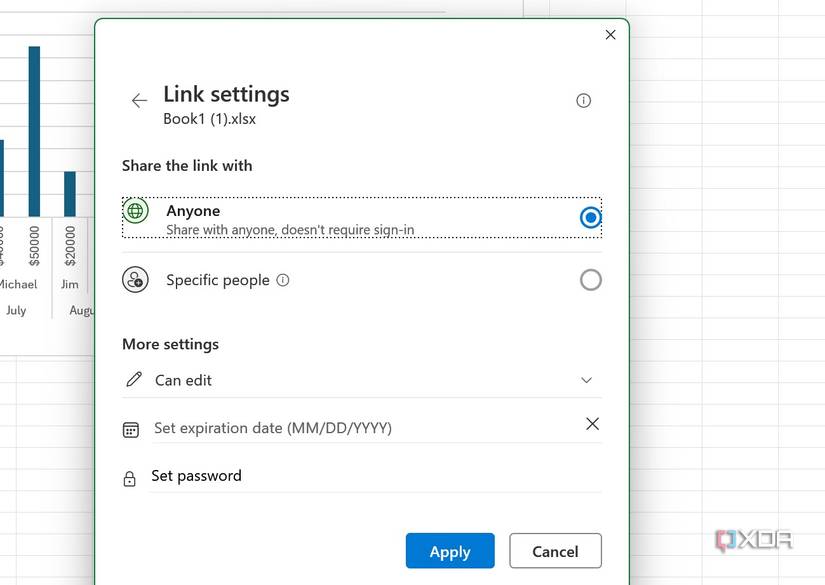This screenshot has width=825, height=585.
Task: Click the calendar icon for expiration date
Action: coord(131,428)
